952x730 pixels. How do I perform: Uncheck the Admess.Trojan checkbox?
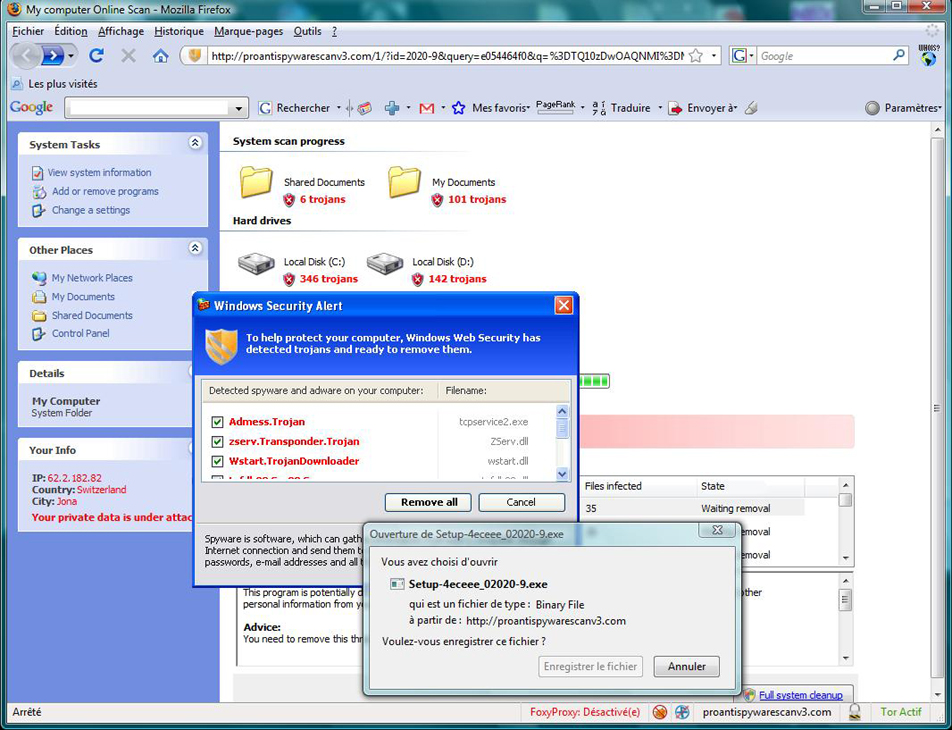217,422
